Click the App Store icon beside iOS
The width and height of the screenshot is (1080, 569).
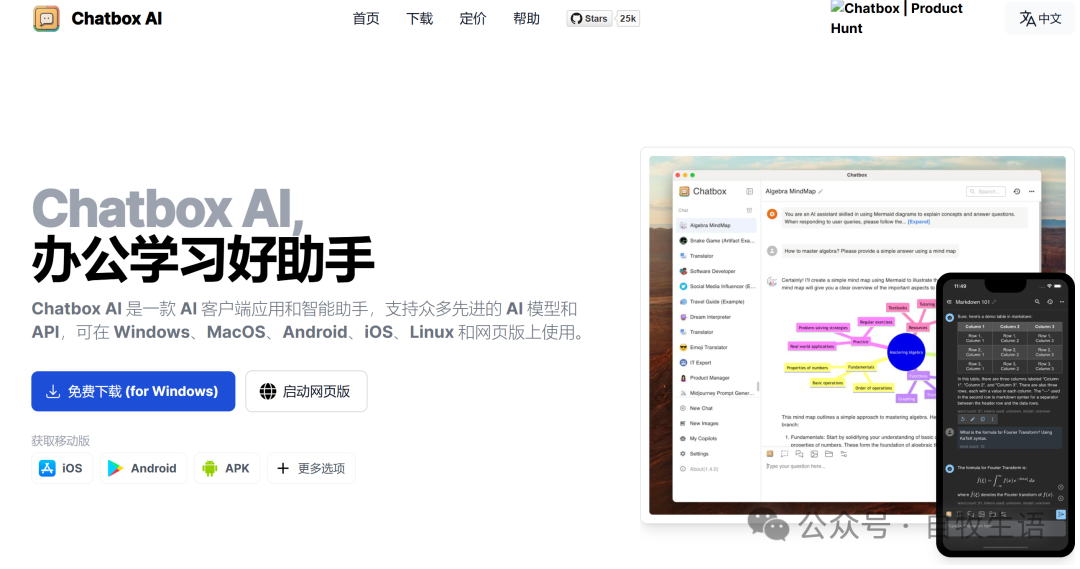[47, 468]
